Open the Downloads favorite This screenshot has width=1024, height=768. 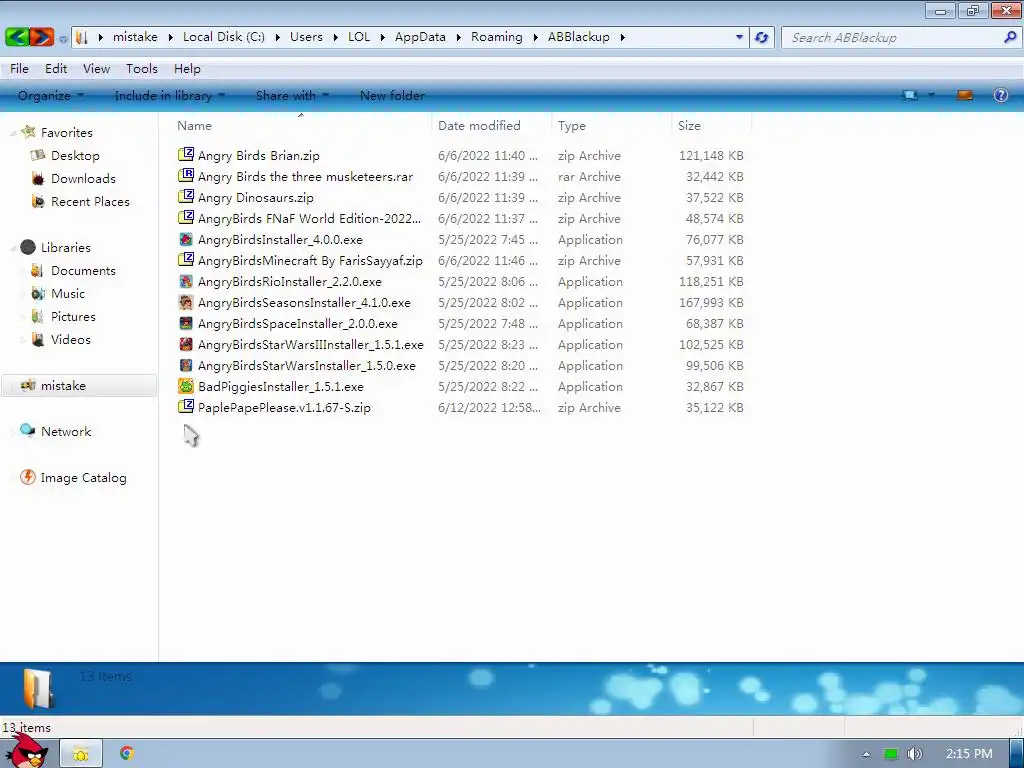click(x=83, y=178)
